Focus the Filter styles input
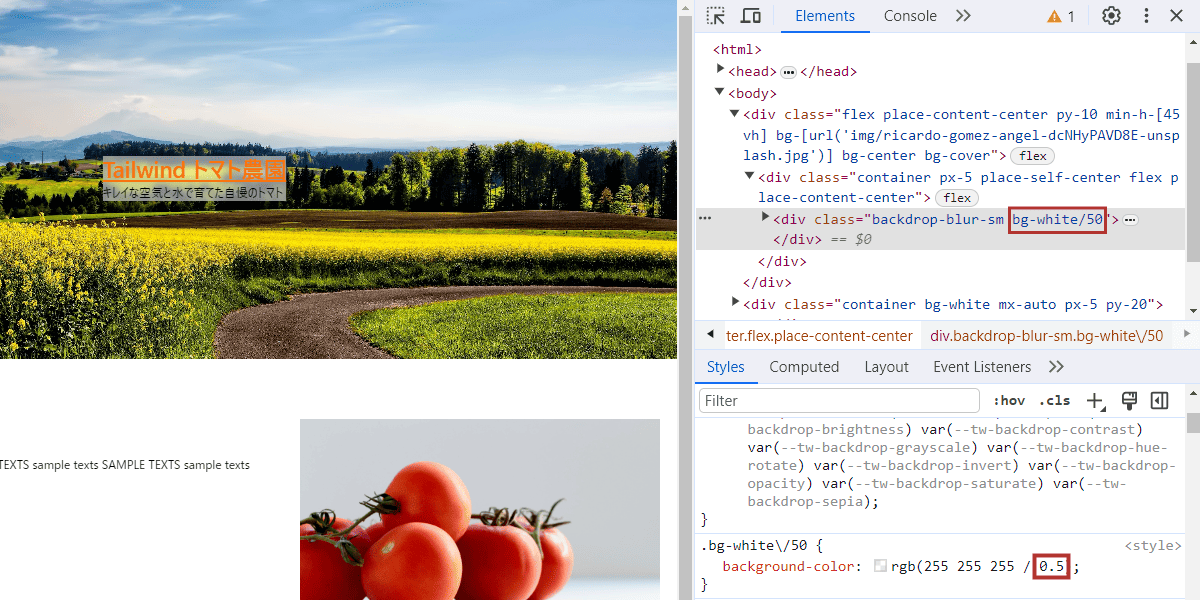 tap(839, 401)
